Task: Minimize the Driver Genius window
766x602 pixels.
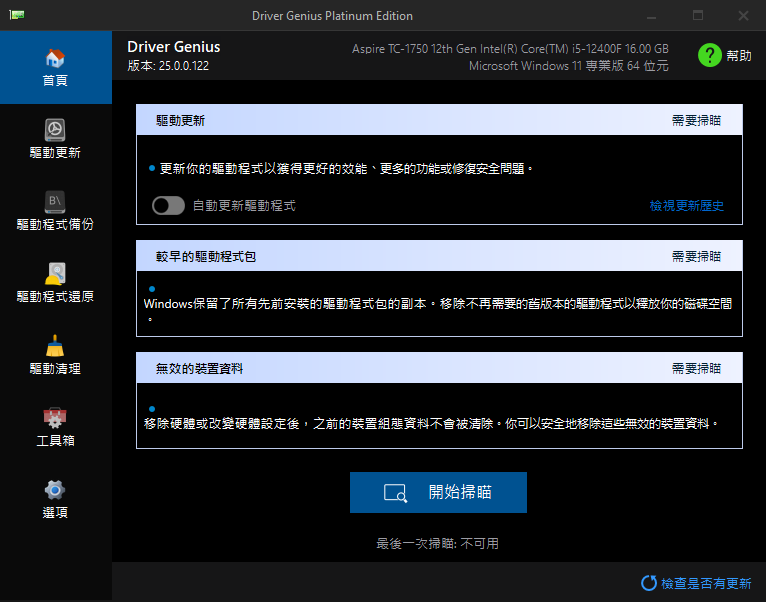Action: coord(651,16)
